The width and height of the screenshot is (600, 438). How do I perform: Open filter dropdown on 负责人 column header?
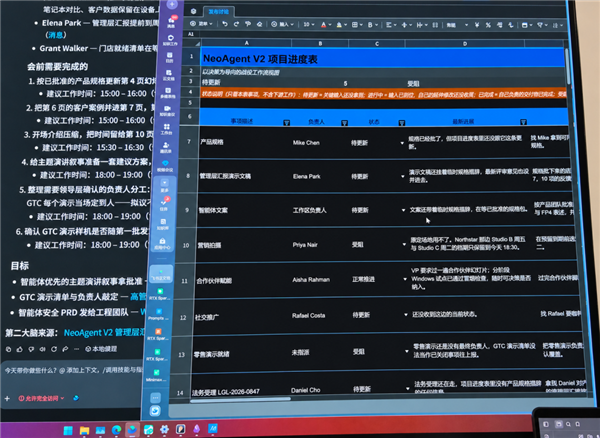[x=344, y=123]
